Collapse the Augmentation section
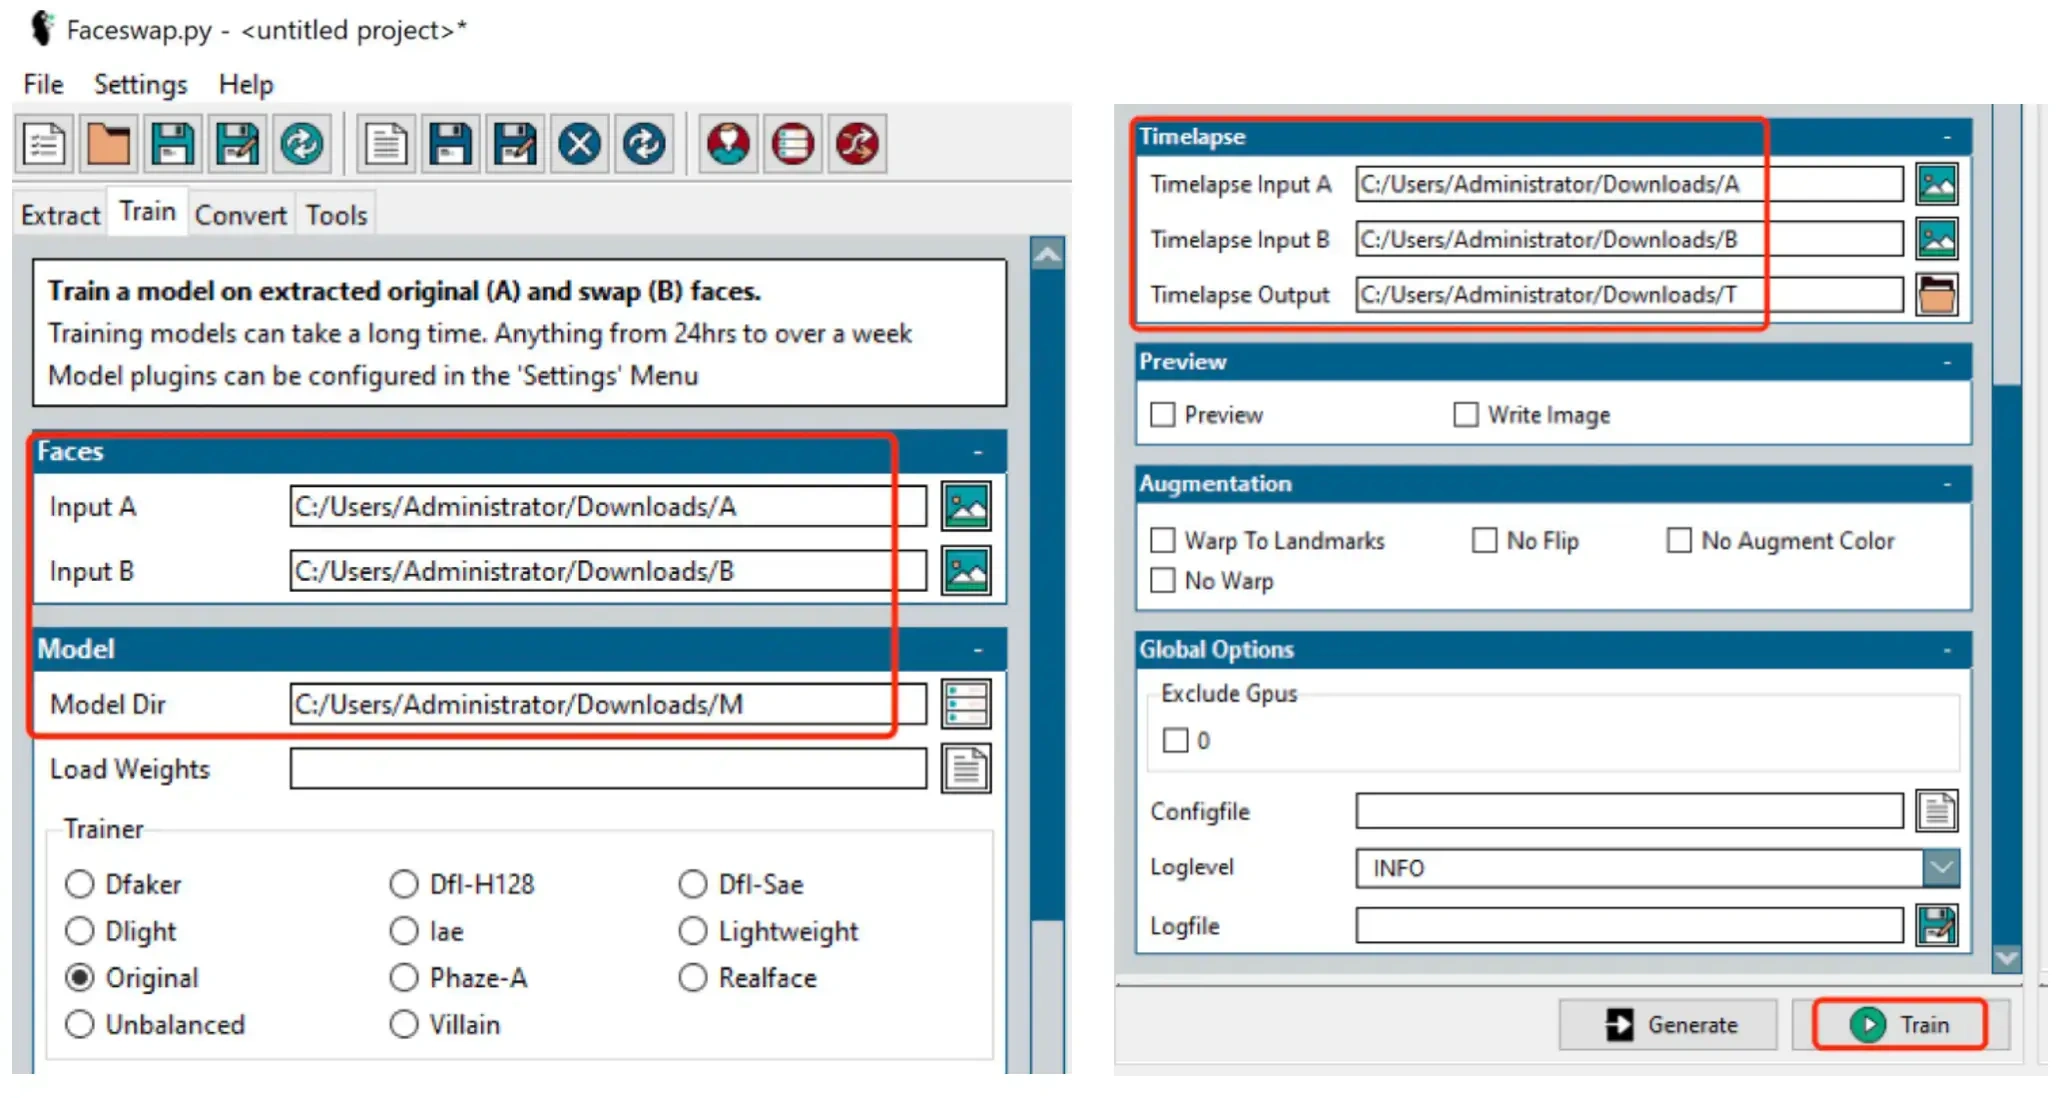 coord(1946,484)
